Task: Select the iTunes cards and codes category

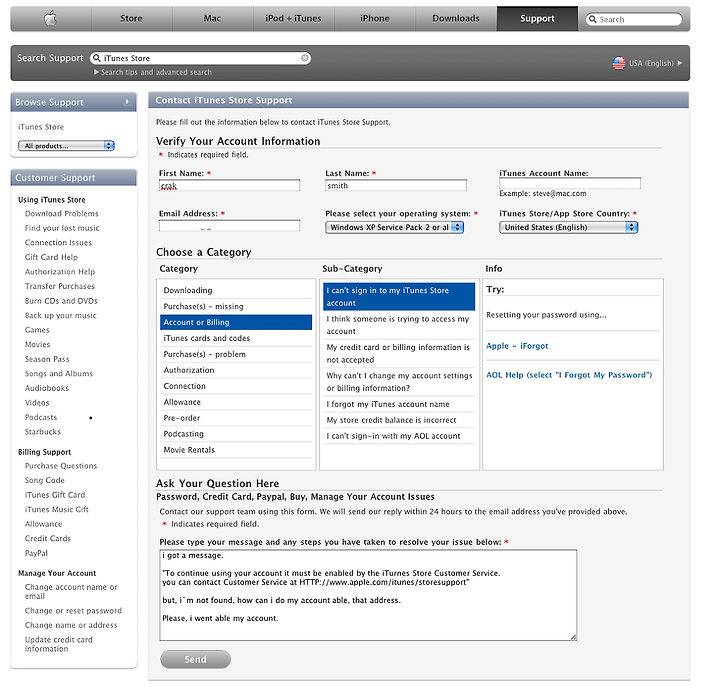Action: (x=236, y=338)
